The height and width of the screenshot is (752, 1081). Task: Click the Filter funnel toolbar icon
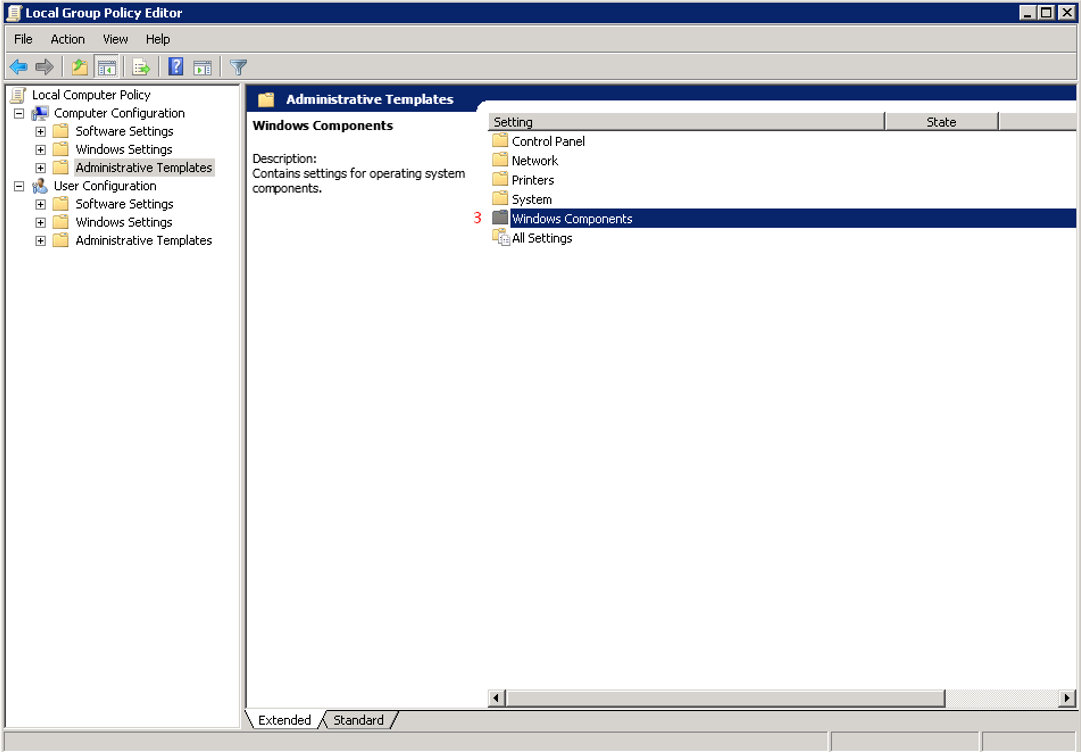click(238, 67)
